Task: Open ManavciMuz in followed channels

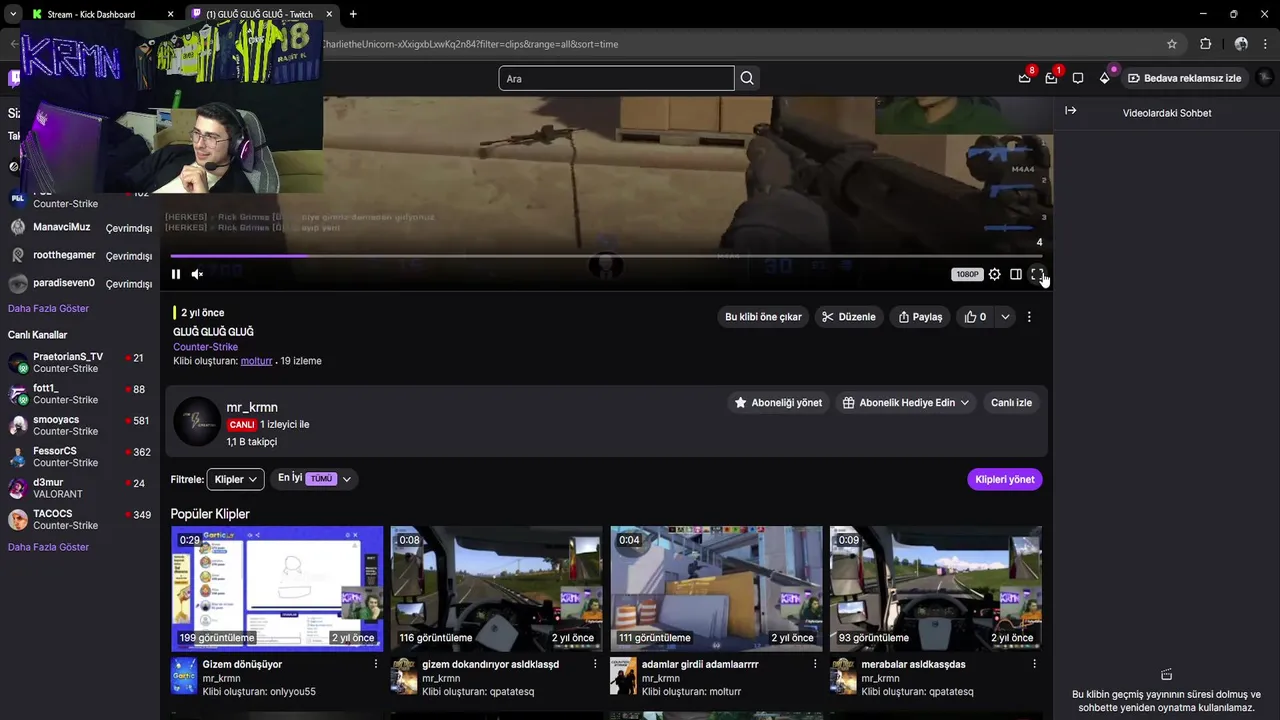Action: pyautogui.click(x=80, y=228)
